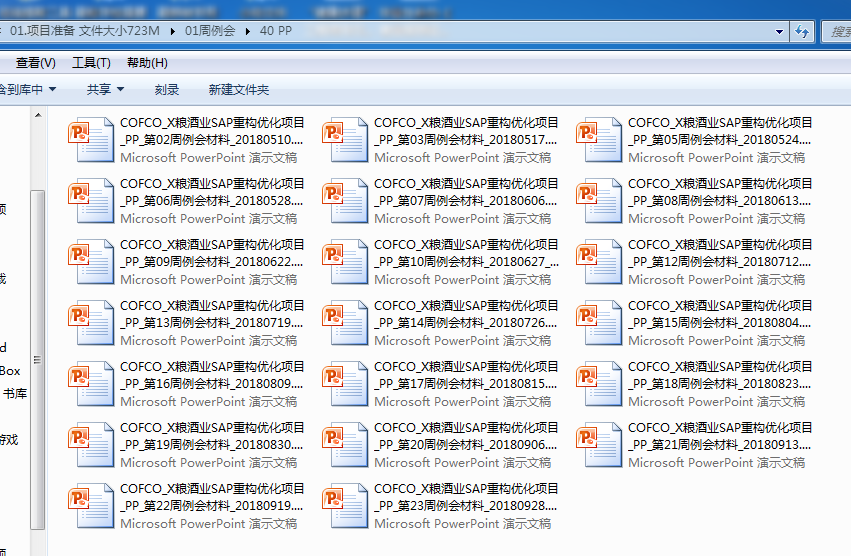The width and height of the screenshot is (851, 556).
Task: Open the 查看(V) menu
Action: pyautogui.click(x=35, y=63)
